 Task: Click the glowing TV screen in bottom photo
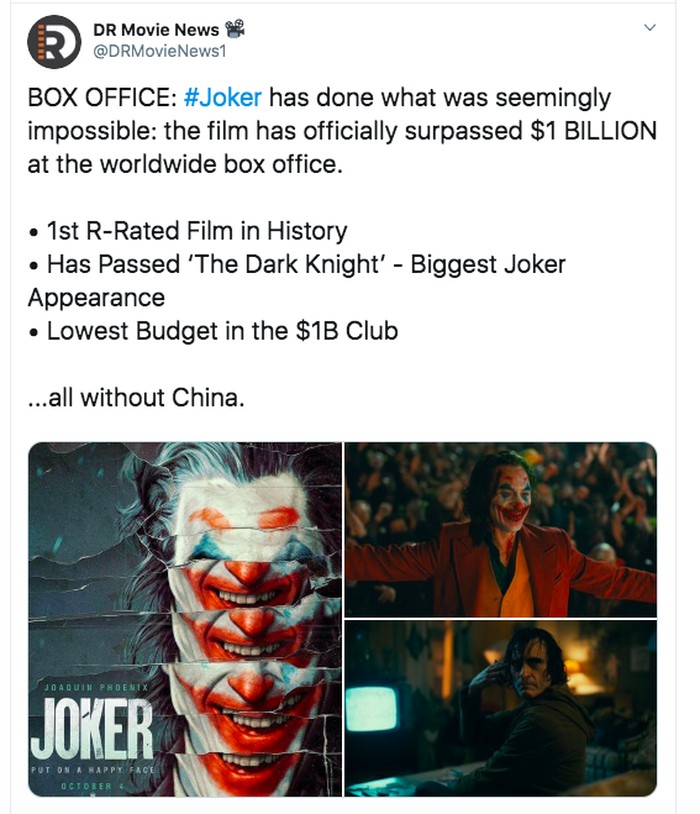pos(371,709)
